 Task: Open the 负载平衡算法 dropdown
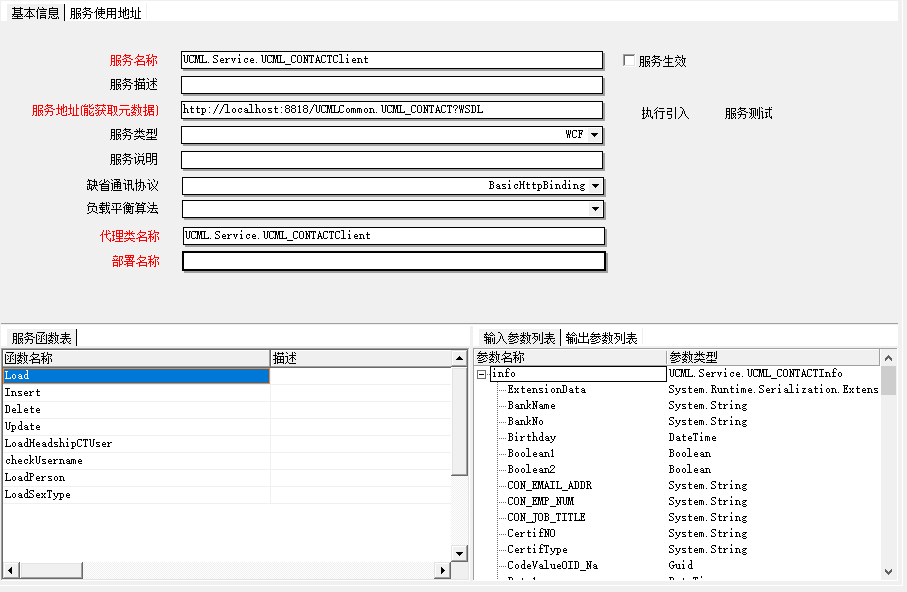tap(596, 209)
